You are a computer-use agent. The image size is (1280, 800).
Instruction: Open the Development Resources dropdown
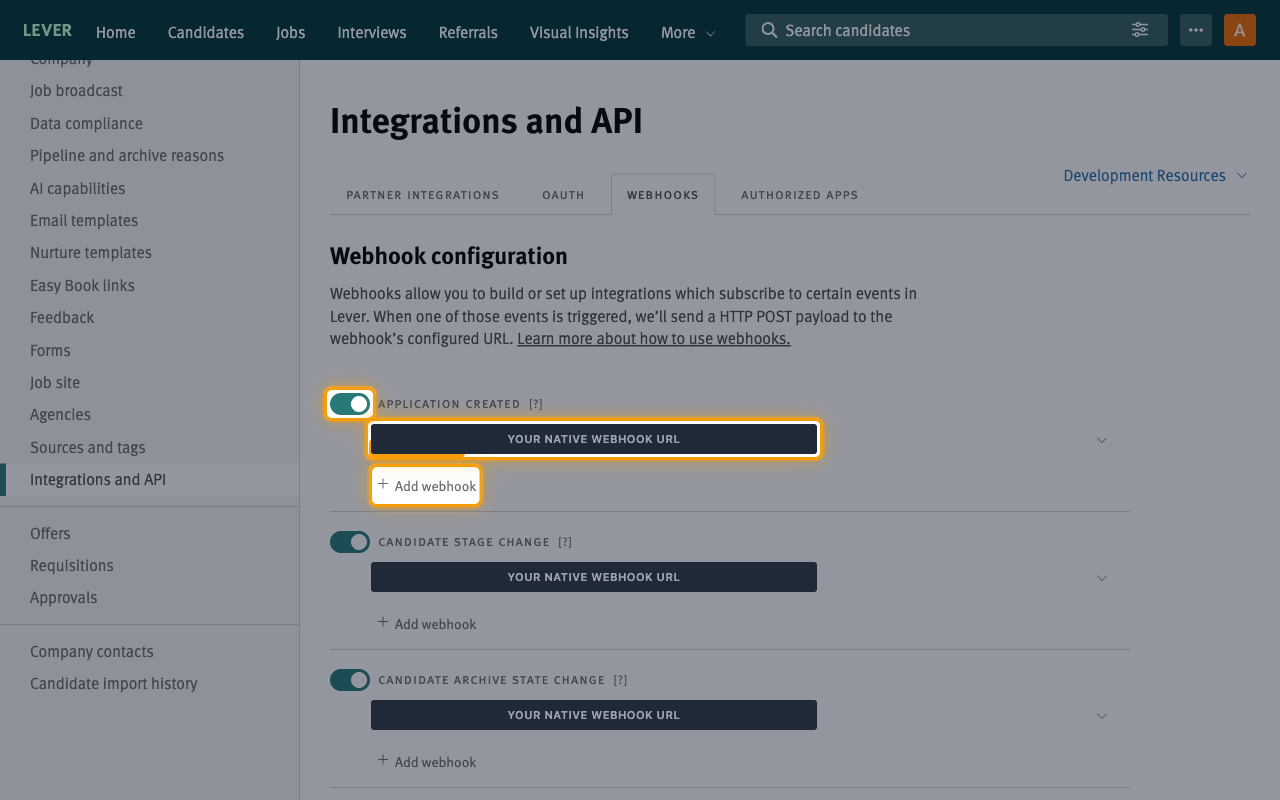tap(1155, 176)
